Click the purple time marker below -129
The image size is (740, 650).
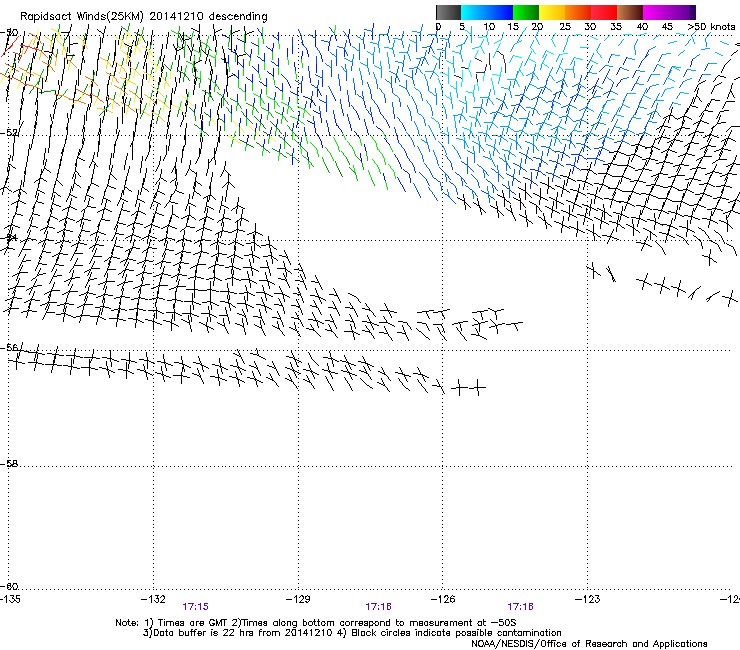click(378, 607)
